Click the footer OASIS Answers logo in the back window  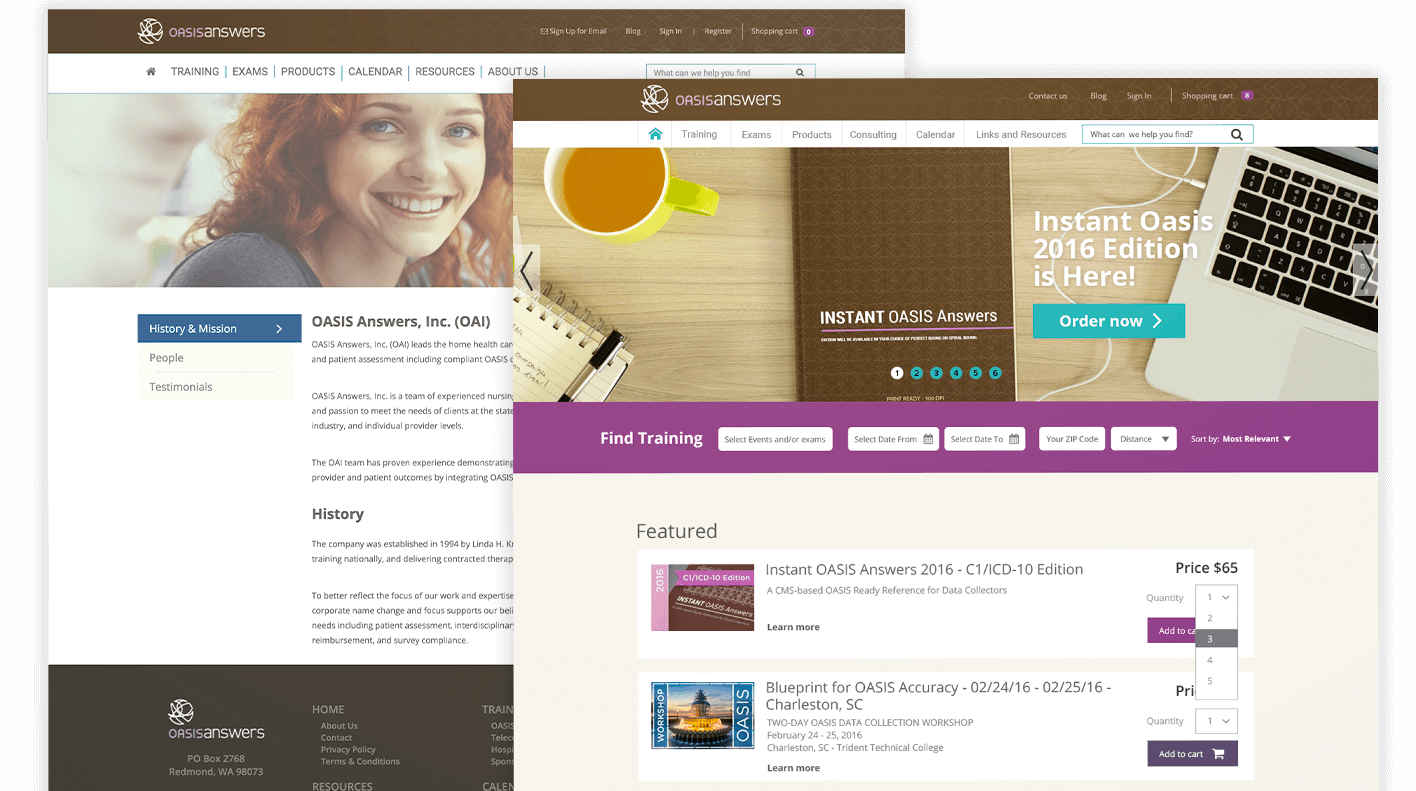(216, 720)
